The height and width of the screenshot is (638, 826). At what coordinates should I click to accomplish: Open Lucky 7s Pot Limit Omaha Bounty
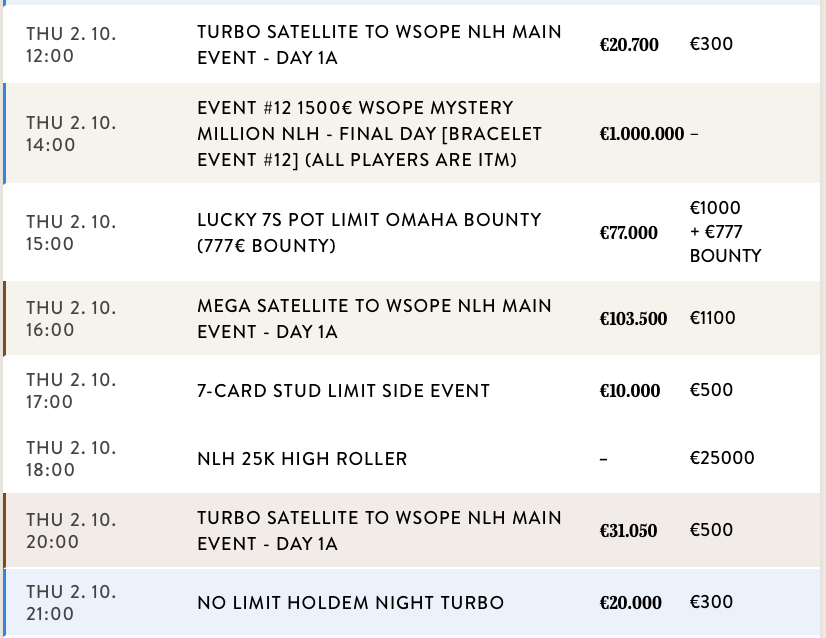(369, 232)
